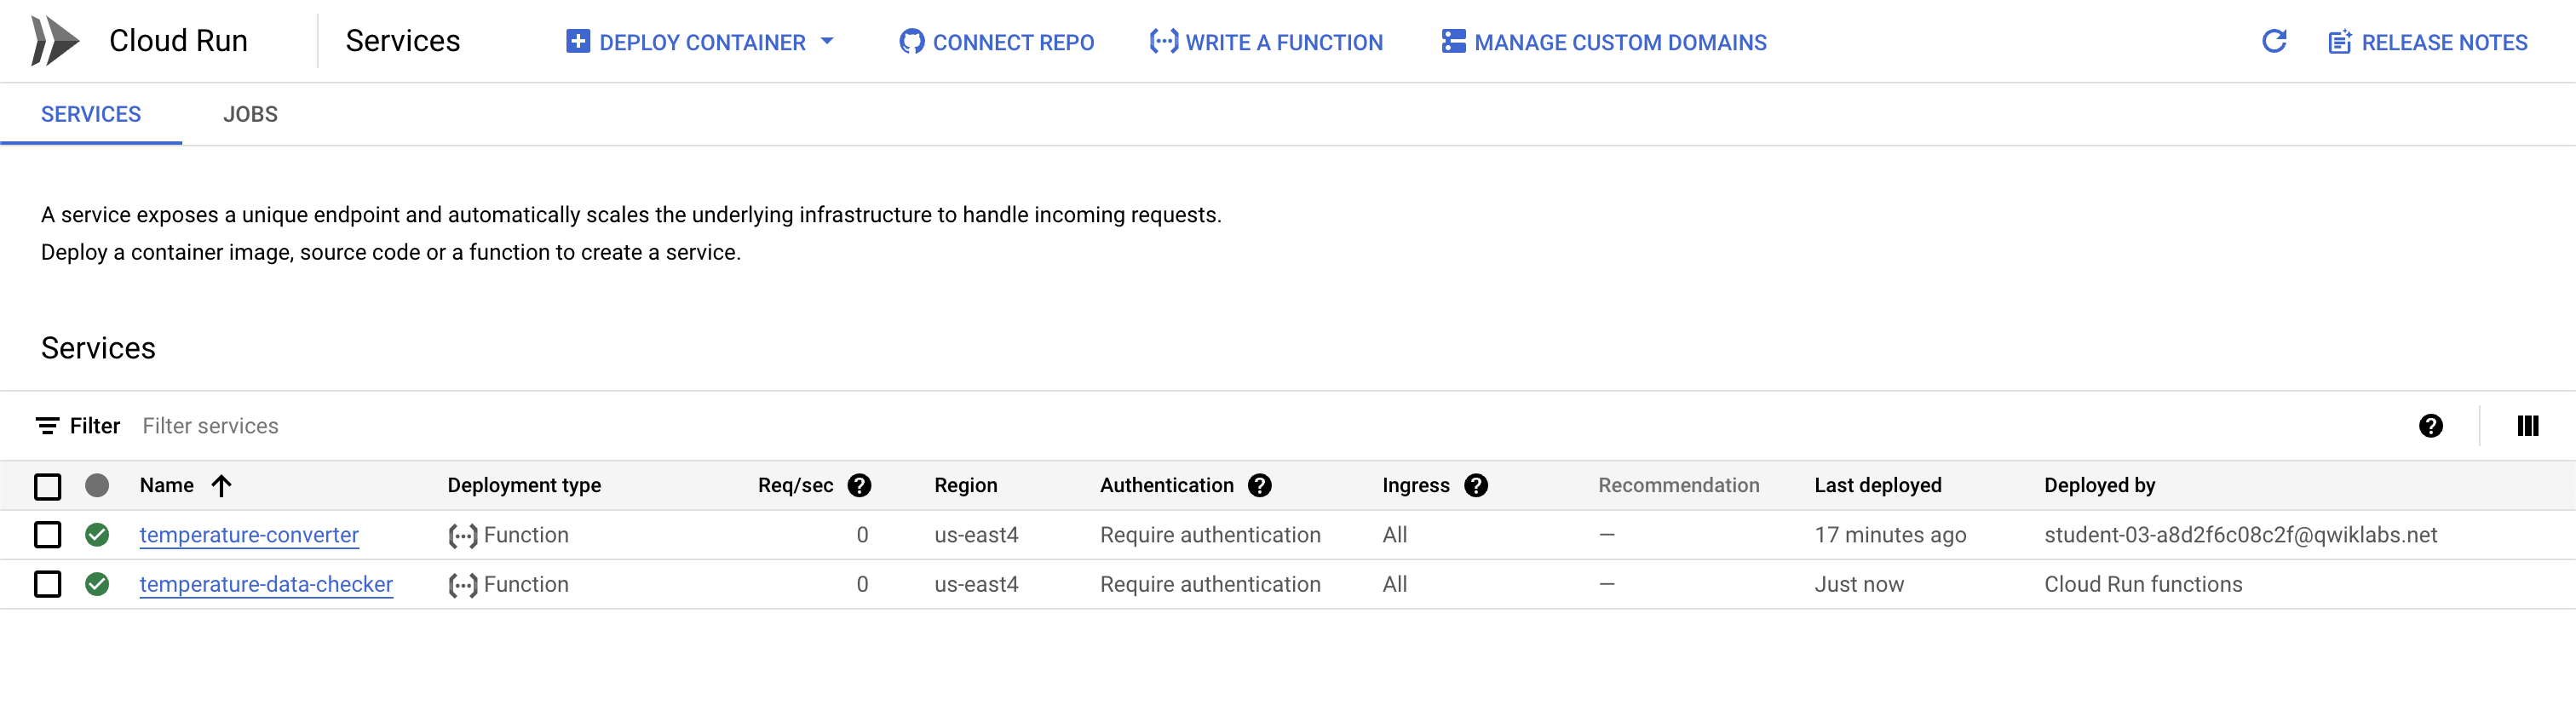Check the temperature-data-checker row checkbox
Image resolution: width=2576 pixels, height=705 pixels.
coord(47,584)
